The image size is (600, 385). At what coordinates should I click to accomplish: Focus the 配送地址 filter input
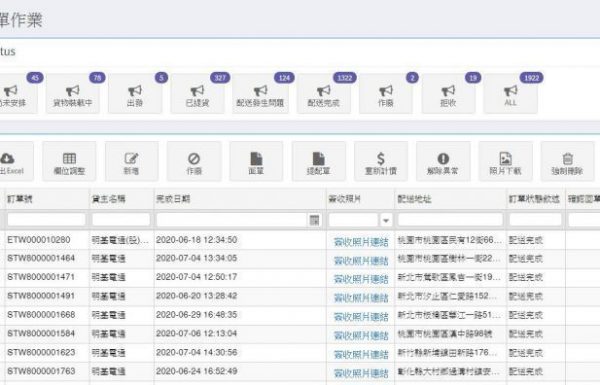pyautogui.click(x=450, y=220)
